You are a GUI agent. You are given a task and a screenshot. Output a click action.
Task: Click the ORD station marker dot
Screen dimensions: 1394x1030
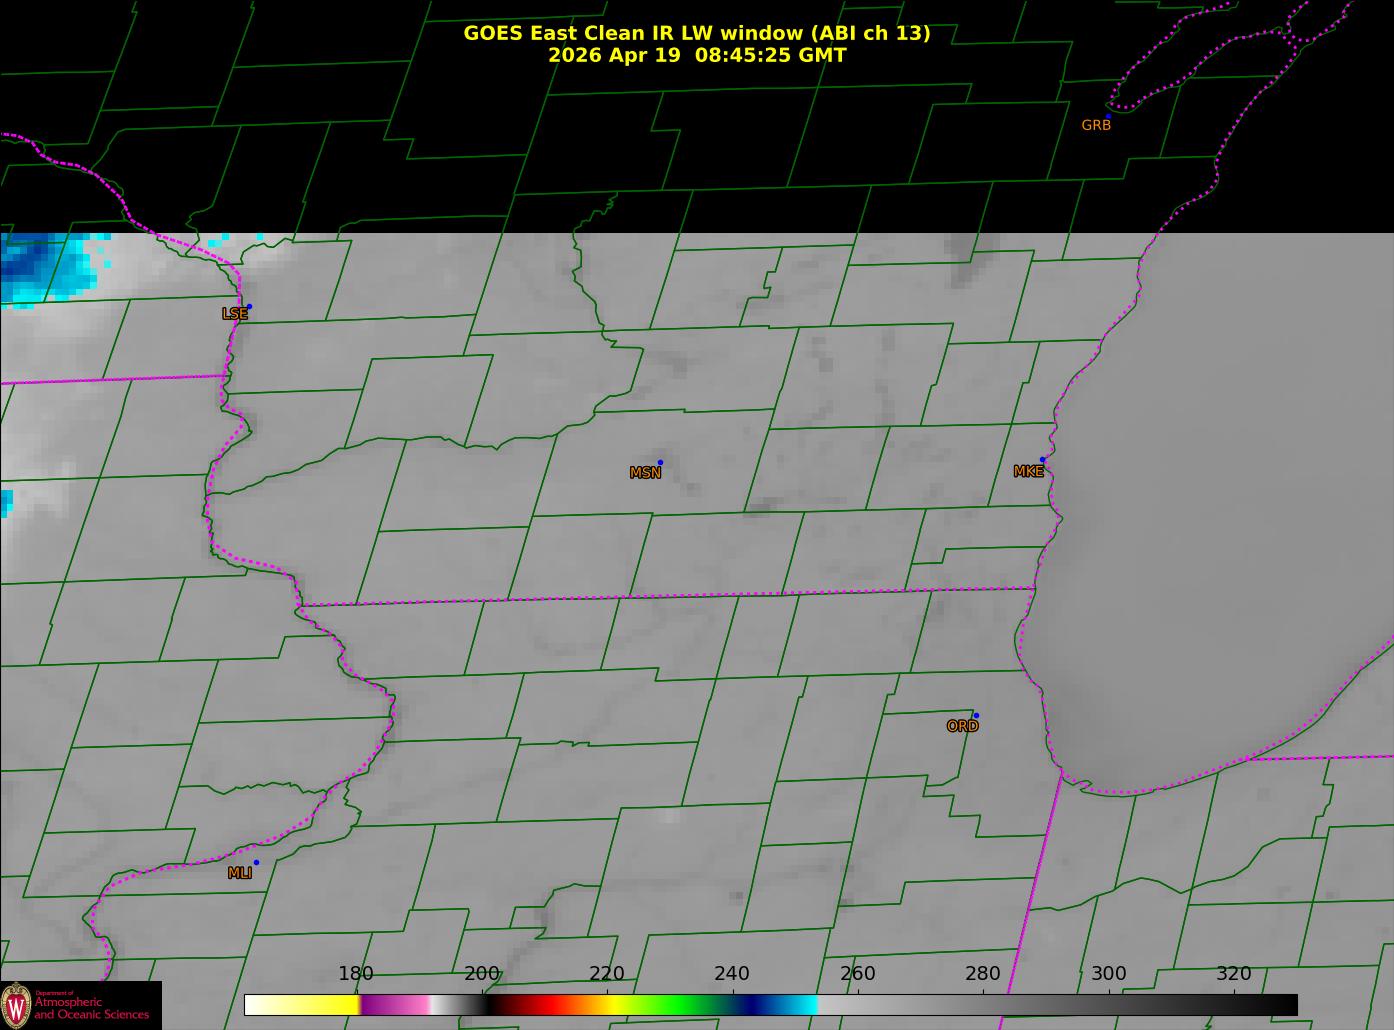pos(976,715)
